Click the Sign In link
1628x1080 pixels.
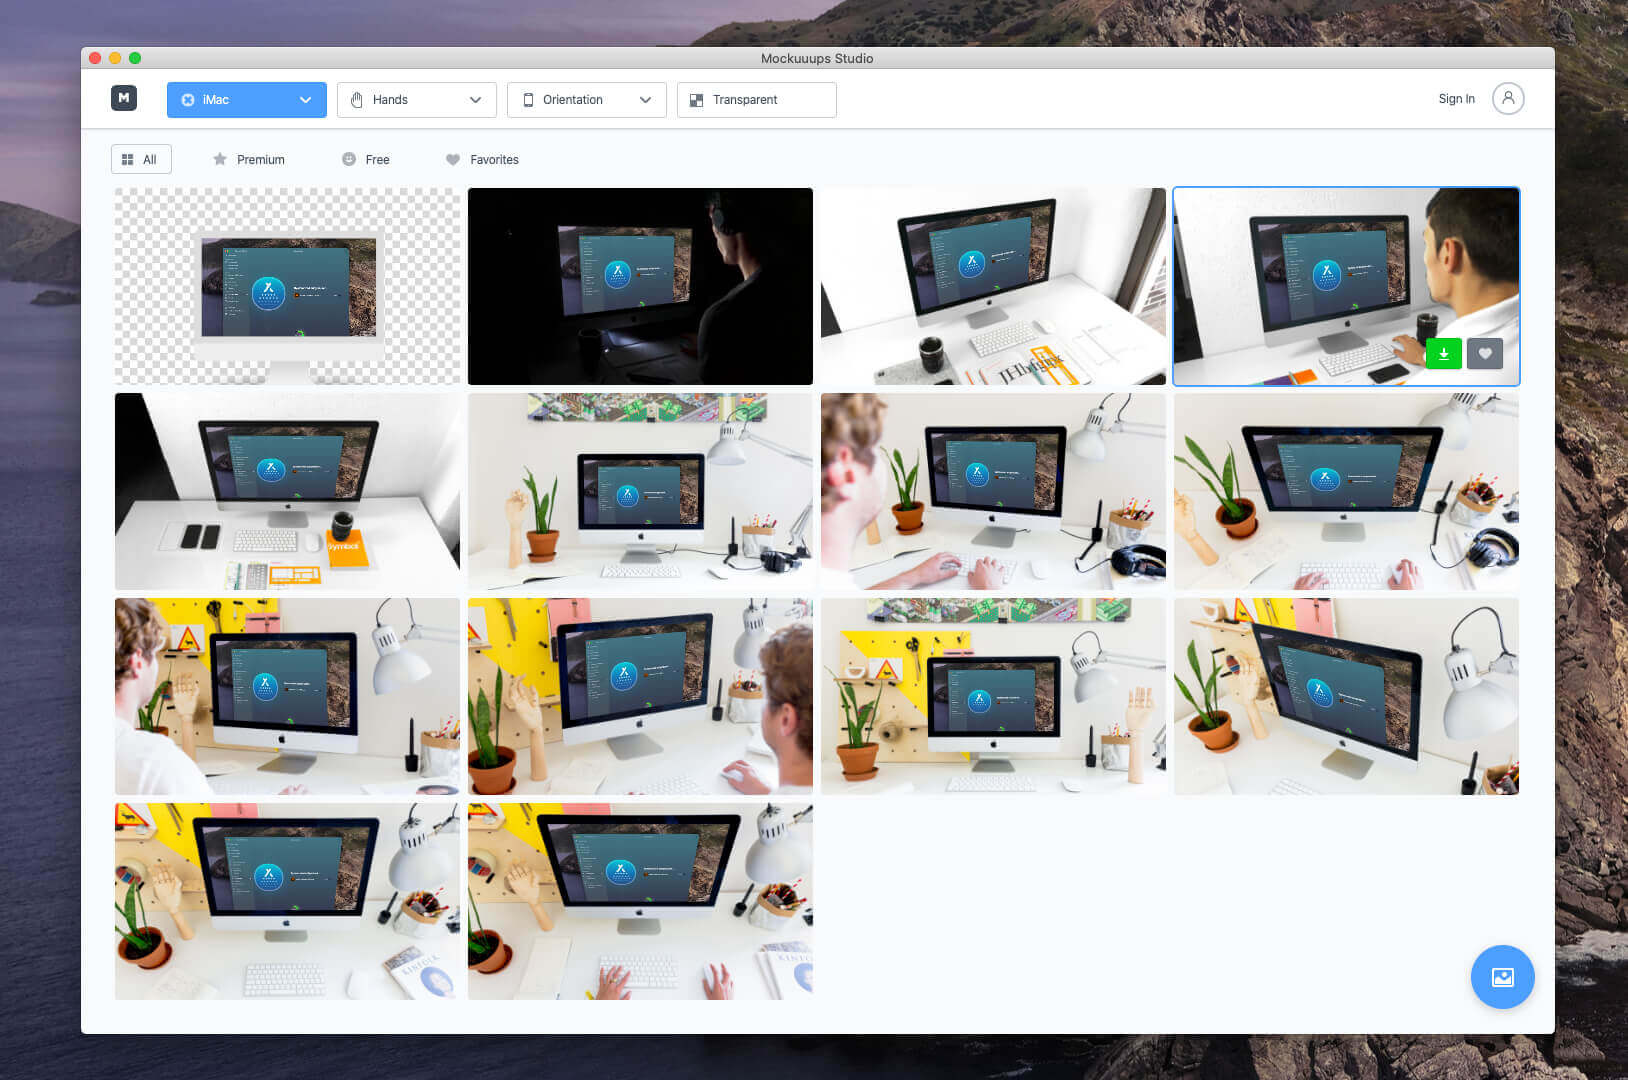point(1456,99)
